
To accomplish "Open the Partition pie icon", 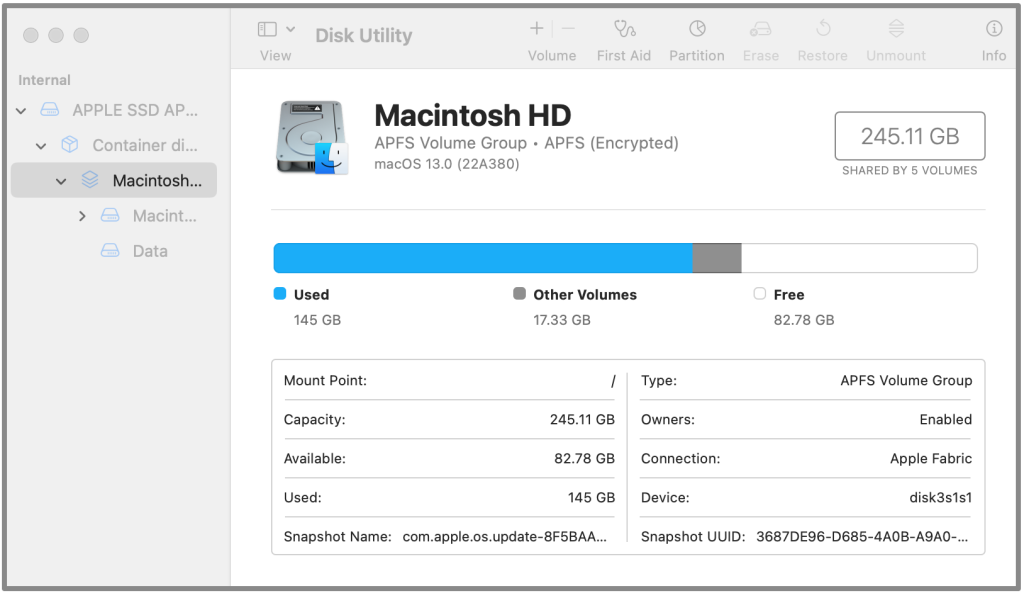I will pyautogui.click(x=697, y=28).
